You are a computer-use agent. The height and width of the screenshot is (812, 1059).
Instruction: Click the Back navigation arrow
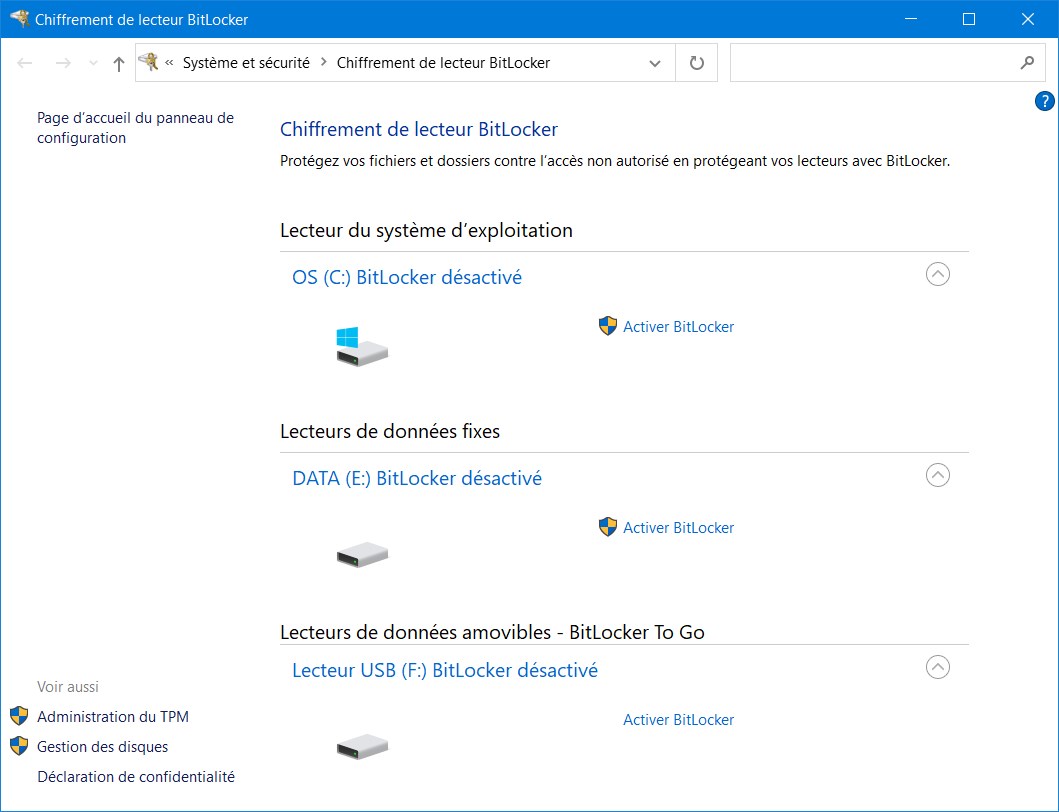click(x=25, y=63)
